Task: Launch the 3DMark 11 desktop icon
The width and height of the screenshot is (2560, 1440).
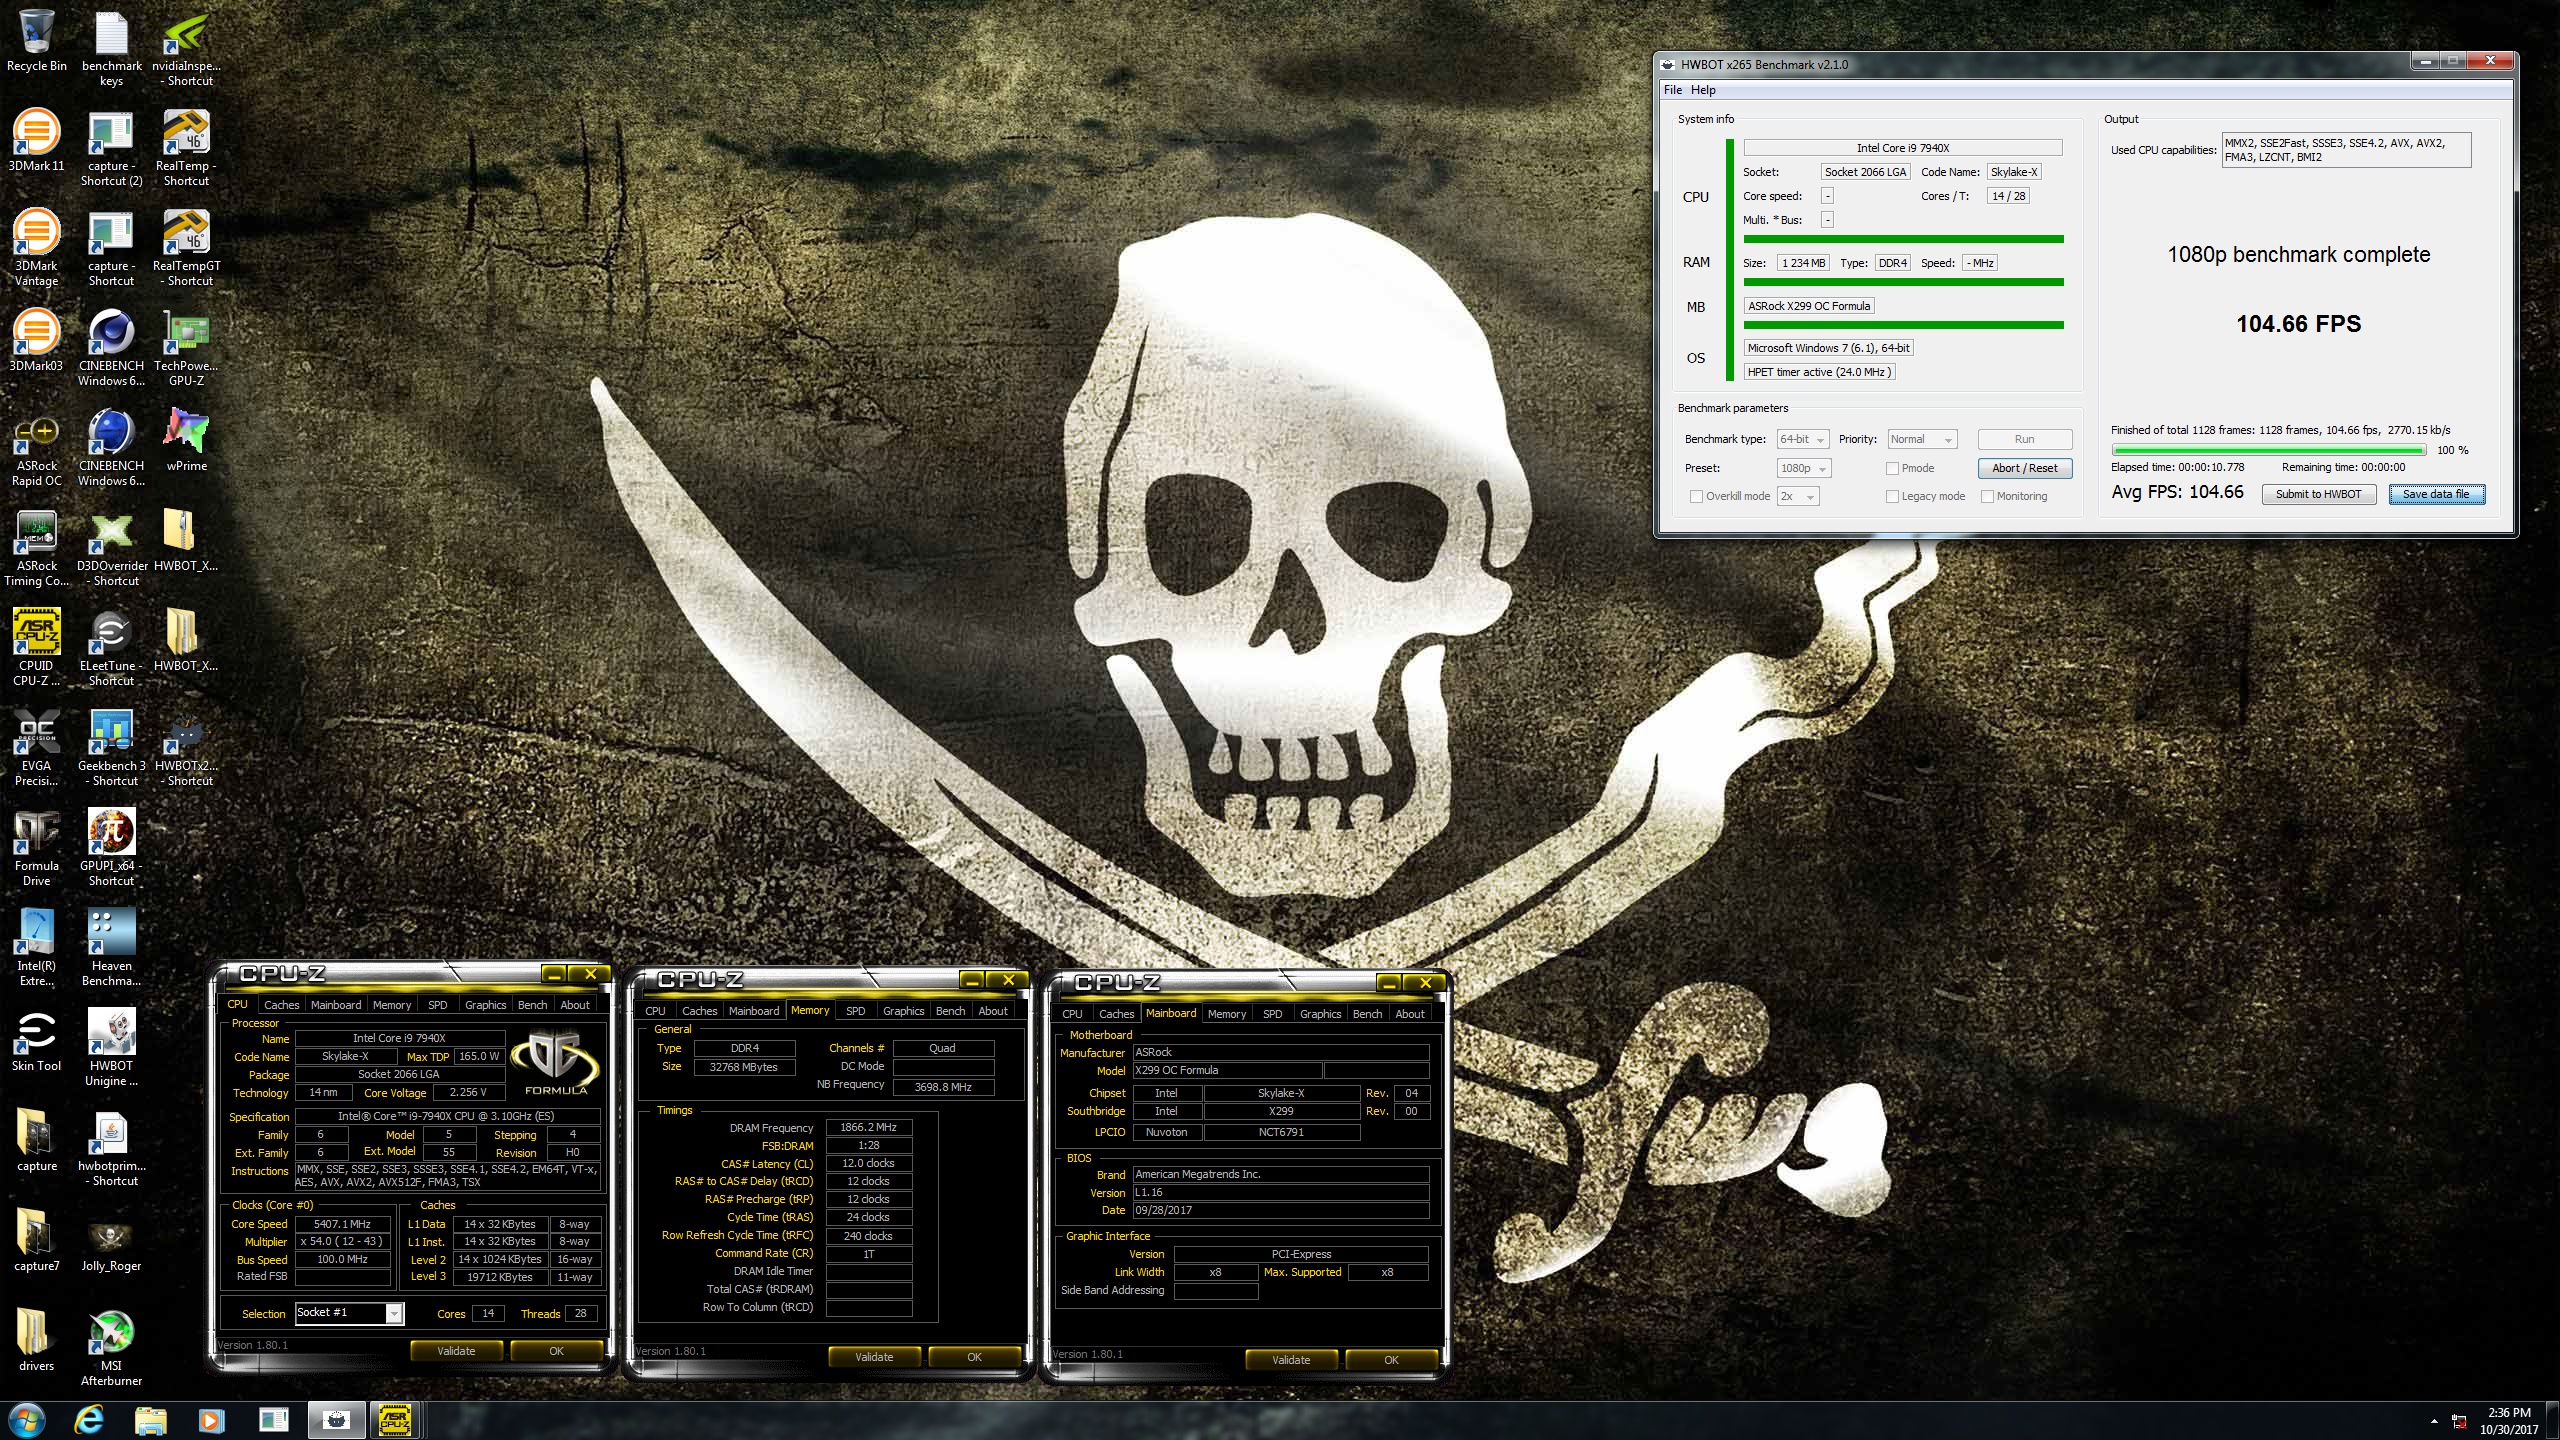Action: 37,140
